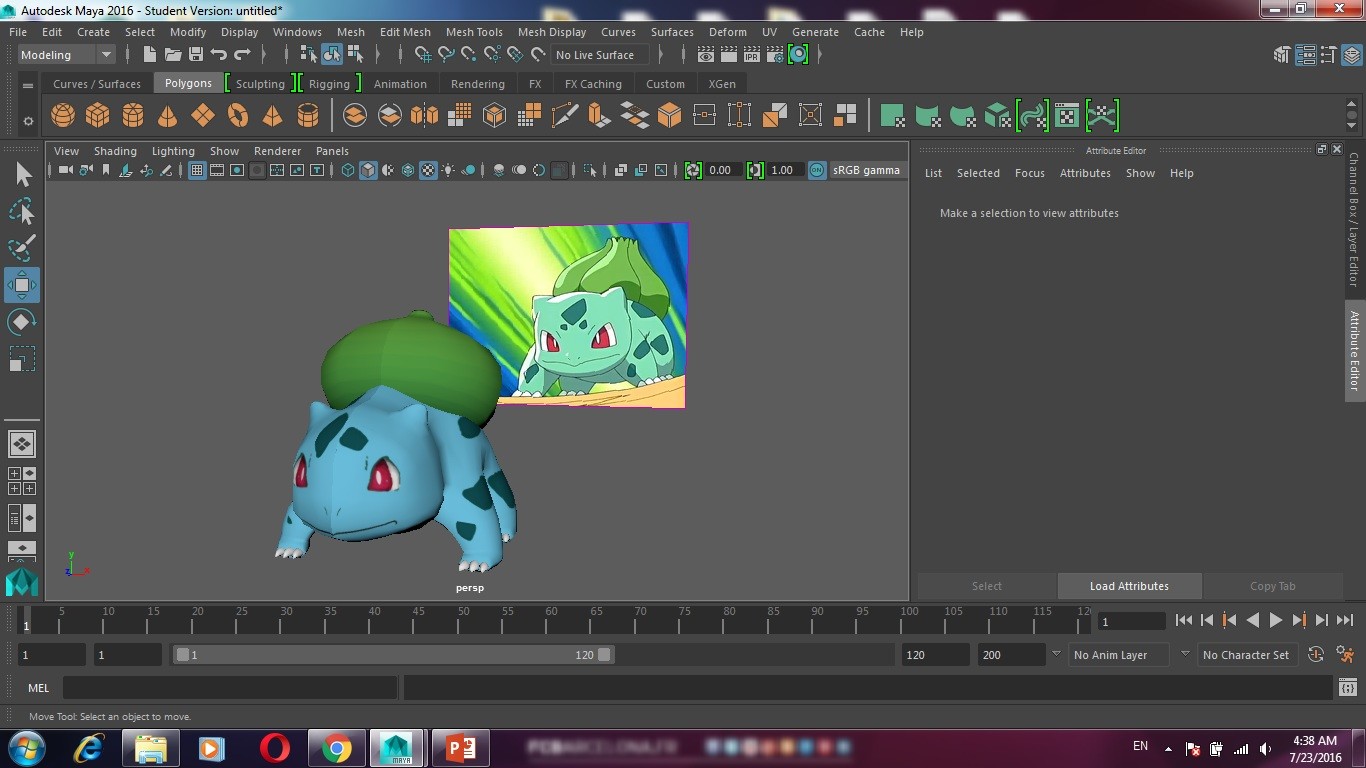1366x768 pixels.
Task: Open the No Anim Layer dropdown
Action: tap(1118, 654)
